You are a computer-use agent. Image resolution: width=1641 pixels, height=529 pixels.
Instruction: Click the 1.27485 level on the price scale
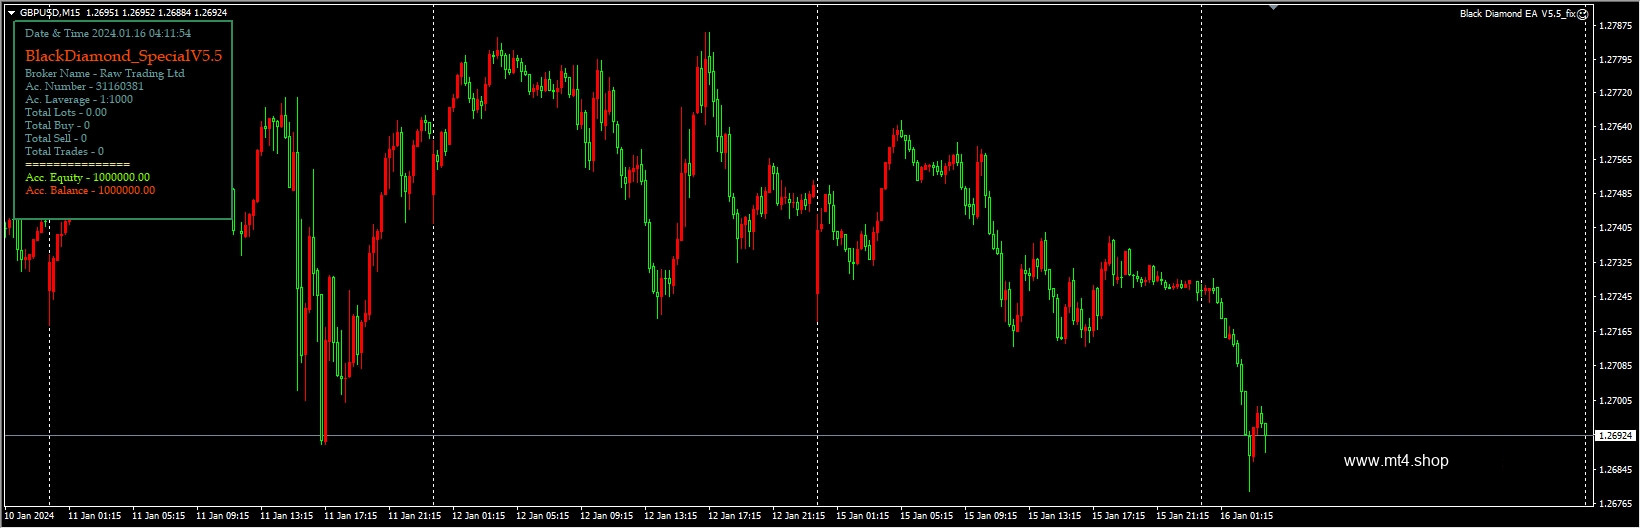coord(1616,194)
